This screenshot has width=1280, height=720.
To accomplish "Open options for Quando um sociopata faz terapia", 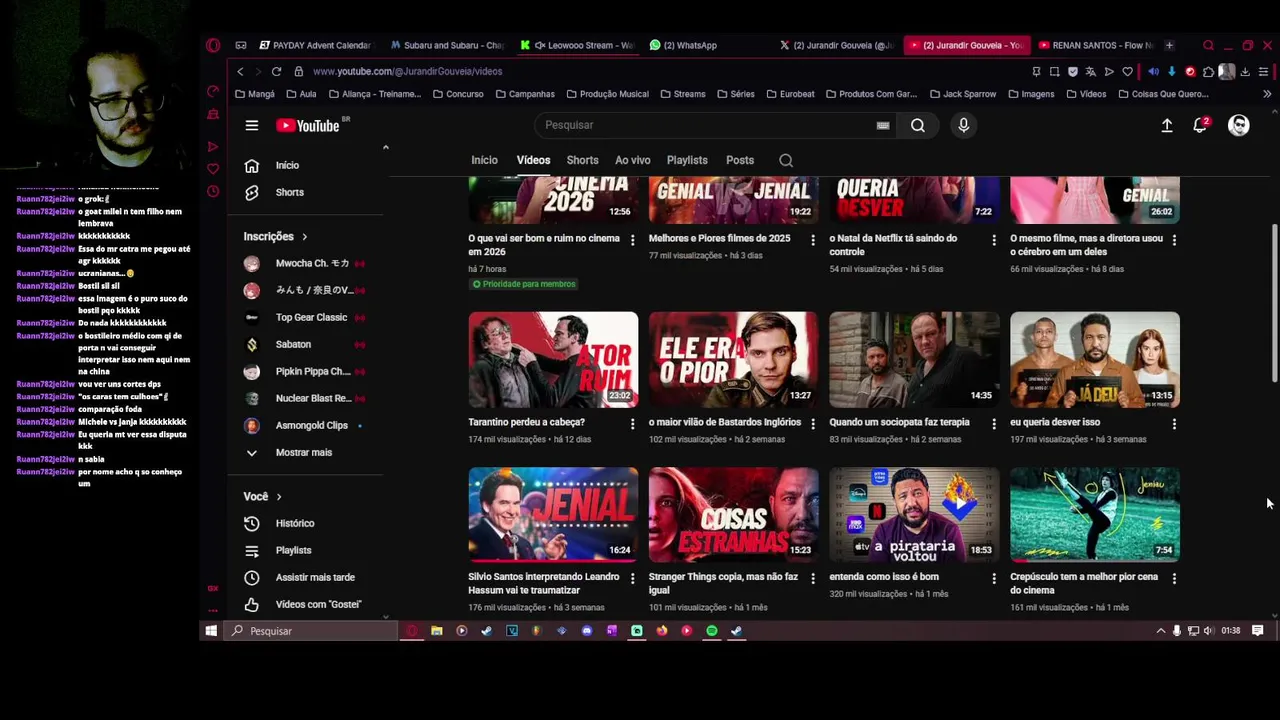I will pos(993,424).
